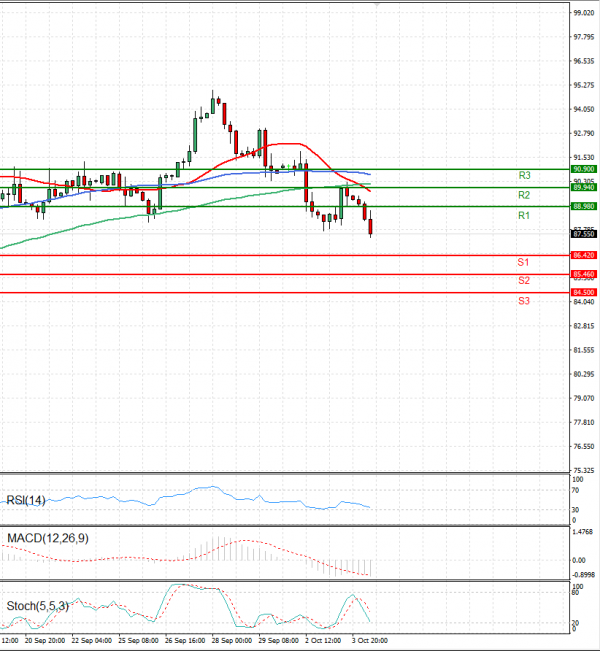600x651 pixels.
Task: Click the MACD 1.4768 scale value
Action: [583, 532]
